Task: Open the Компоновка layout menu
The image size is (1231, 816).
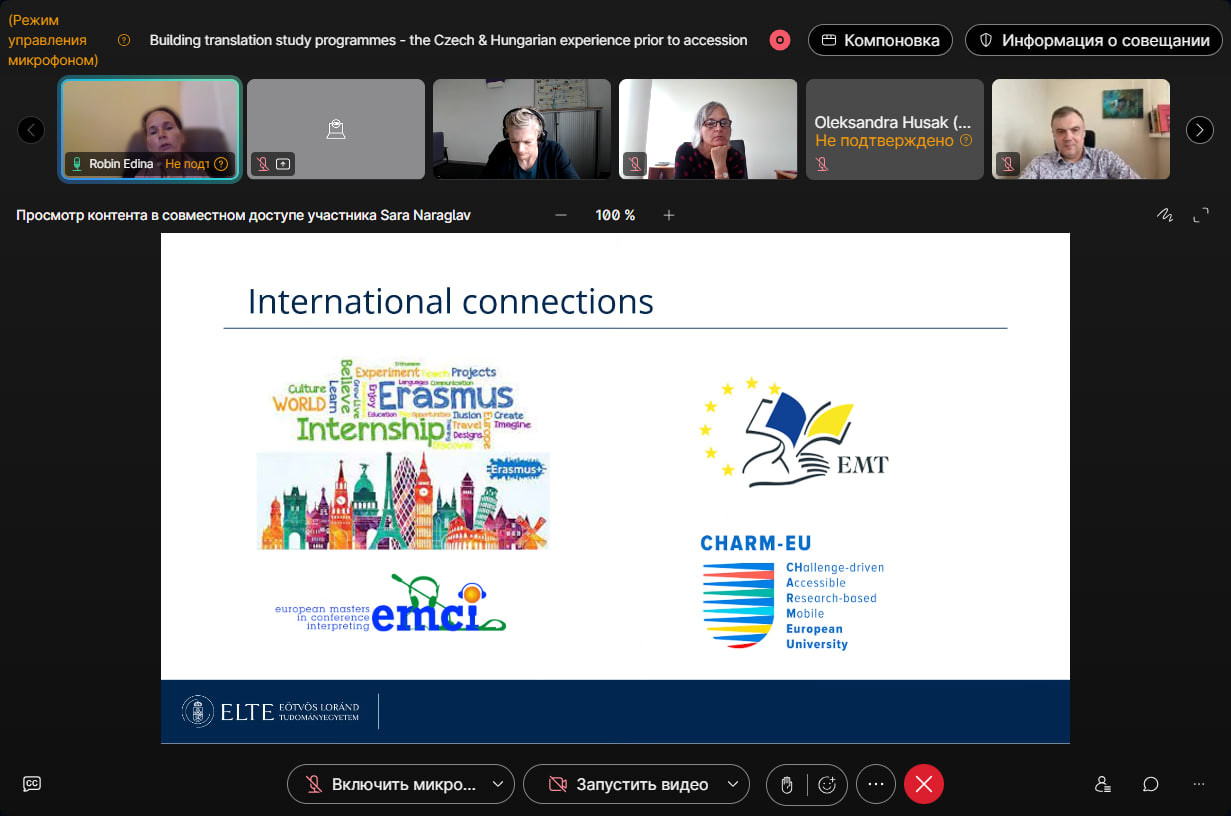Action: point(880,40)
